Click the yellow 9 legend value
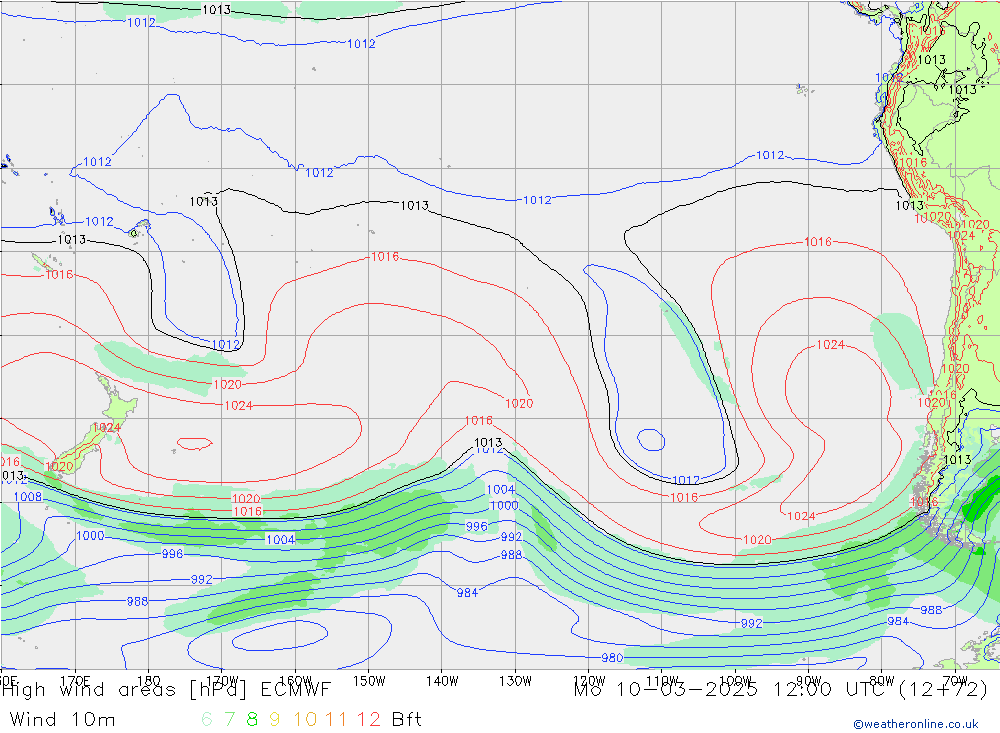This screenshot has width=1000, height=733. 274,720
